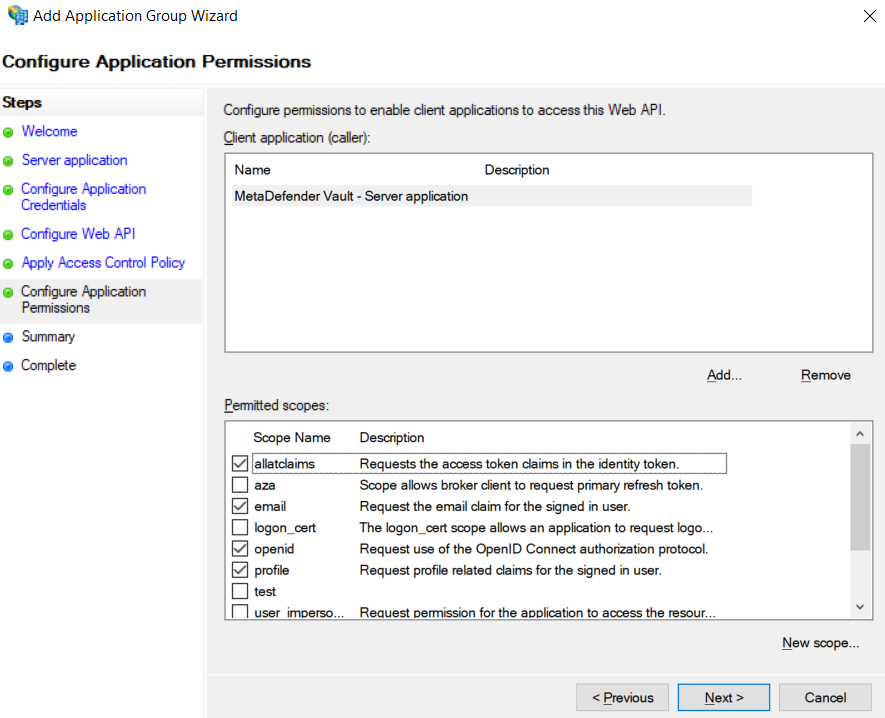Click the Next > button

(724, 698)
